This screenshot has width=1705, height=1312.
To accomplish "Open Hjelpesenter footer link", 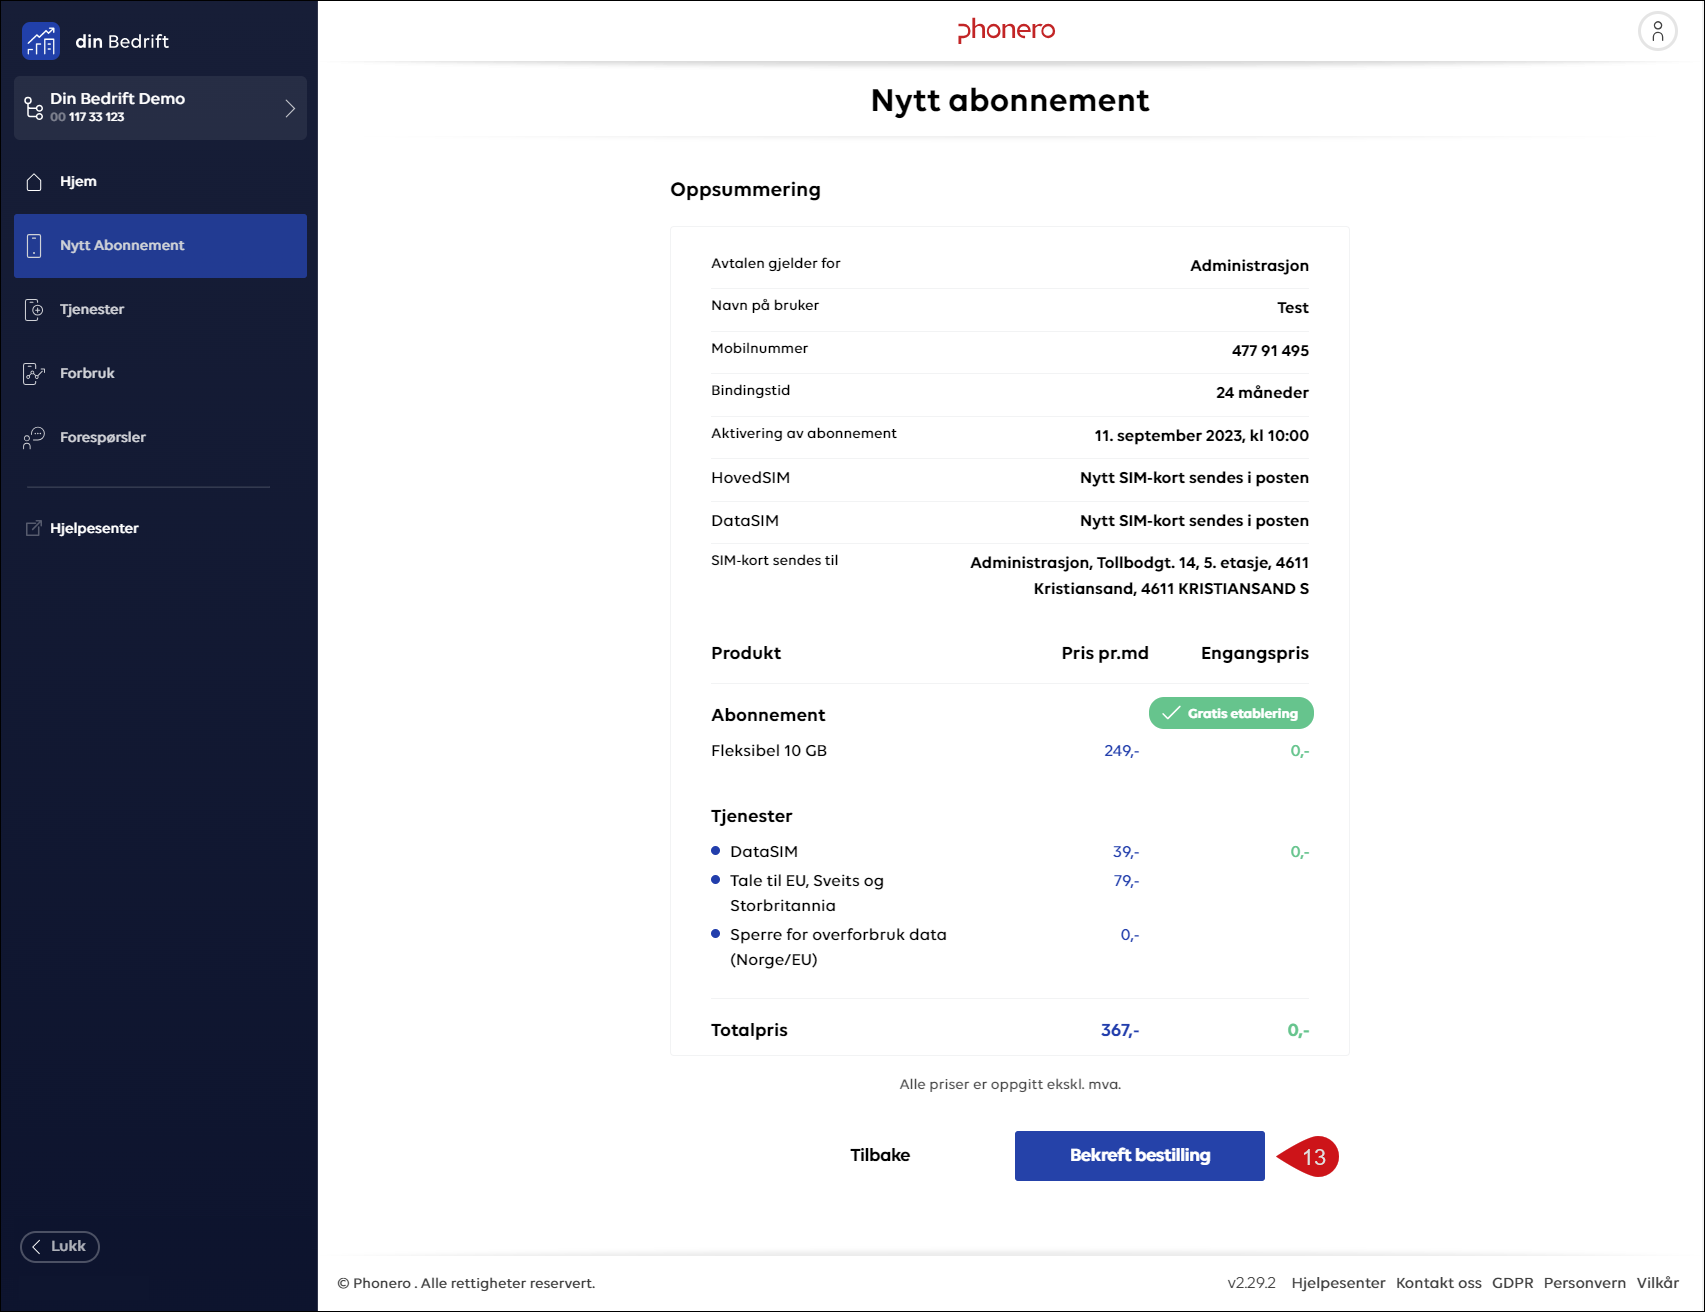I will [1338, 1283].
